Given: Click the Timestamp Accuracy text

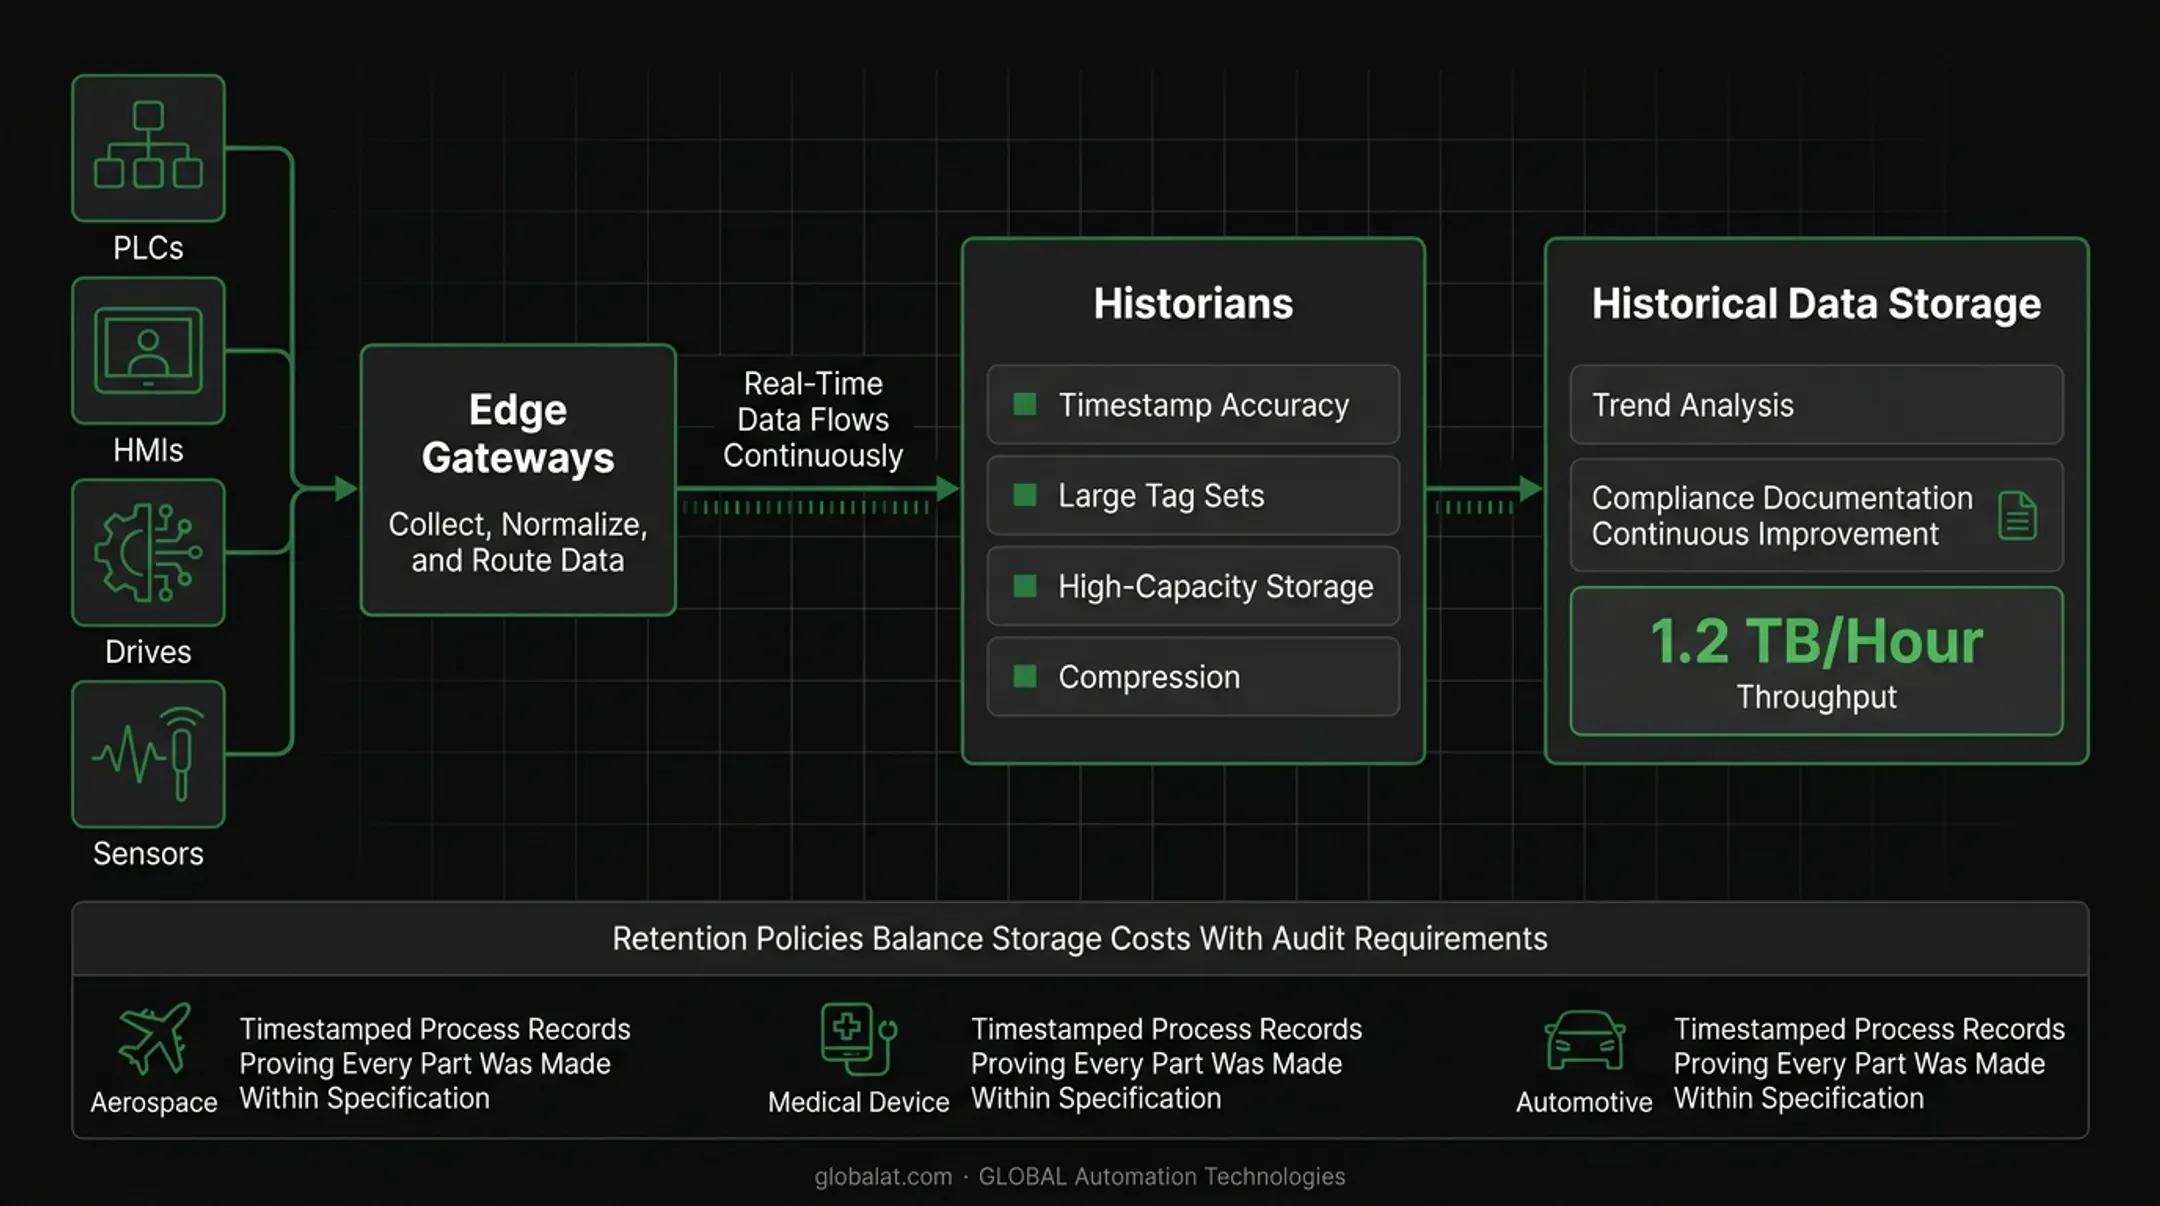Looking at the screenshot, I should [x=1204, y=405].
